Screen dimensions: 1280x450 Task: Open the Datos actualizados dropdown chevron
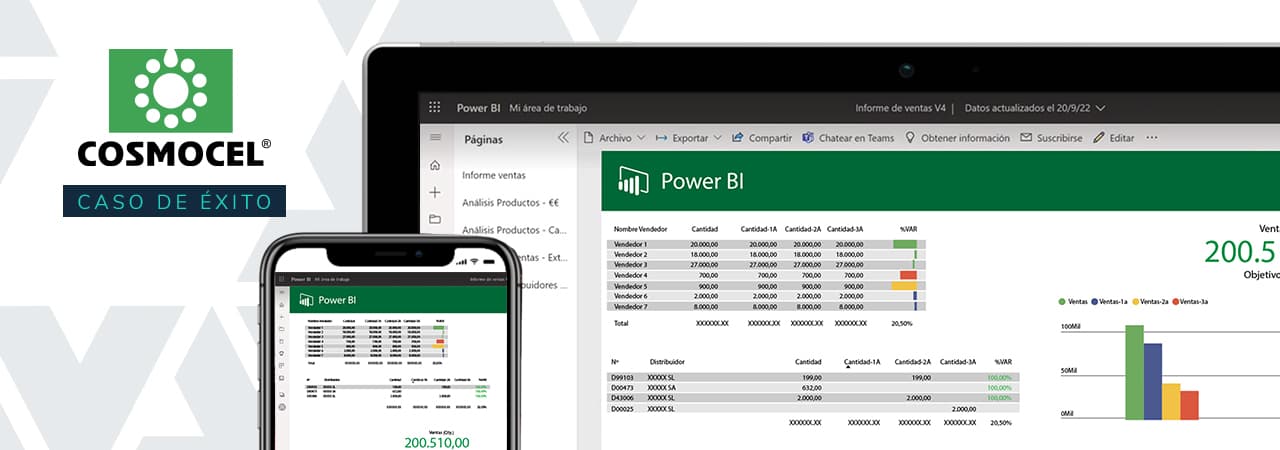click(1101, 108)
